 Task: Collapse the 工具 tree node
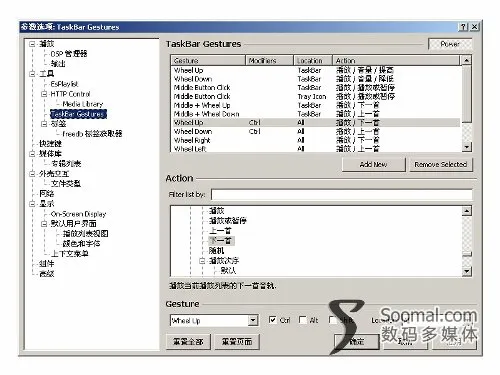32,74
